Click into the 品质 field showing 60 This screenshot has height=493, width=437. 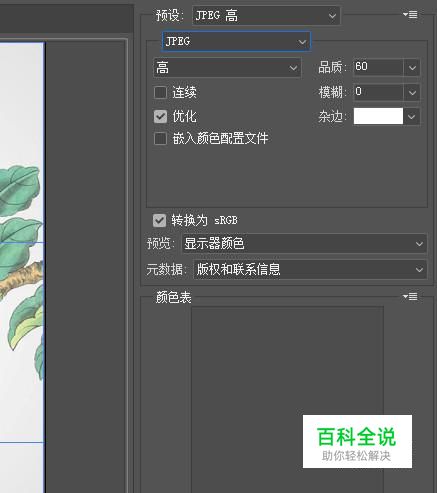[x=378, y=67]
